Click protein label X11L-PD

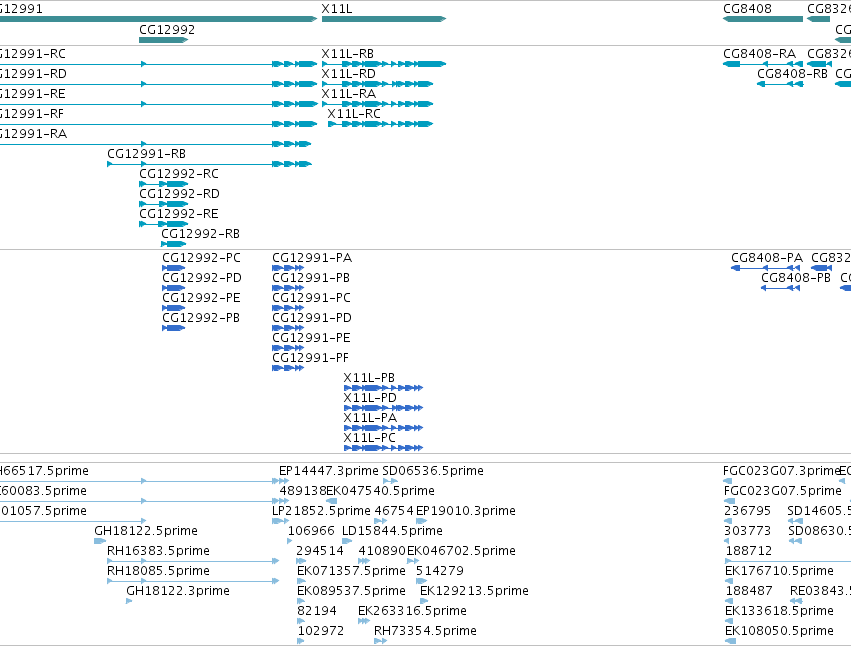tap(370, 398)
